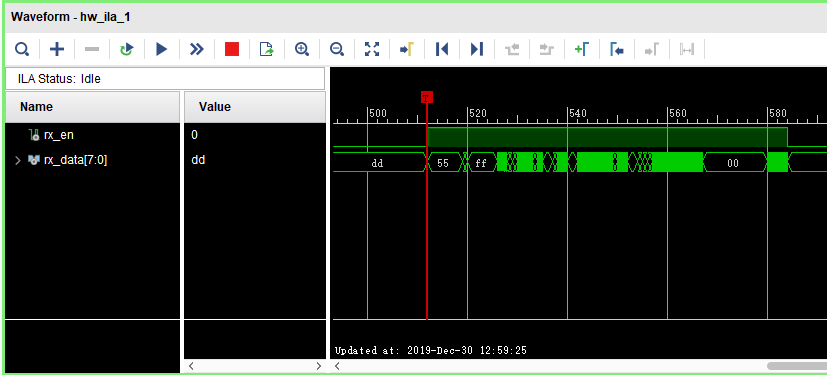Click the Value panel right scroll arrow

pyautogui.click(x=319, y=366)
